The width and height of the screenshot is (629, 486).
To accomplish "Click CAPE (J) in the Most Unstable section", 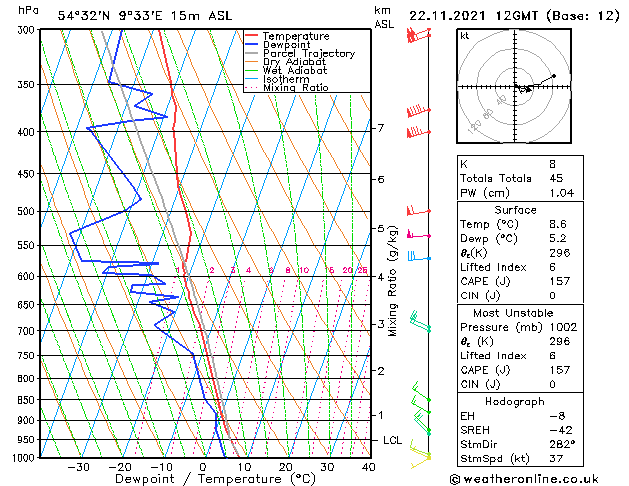I will tap(485, 370).
